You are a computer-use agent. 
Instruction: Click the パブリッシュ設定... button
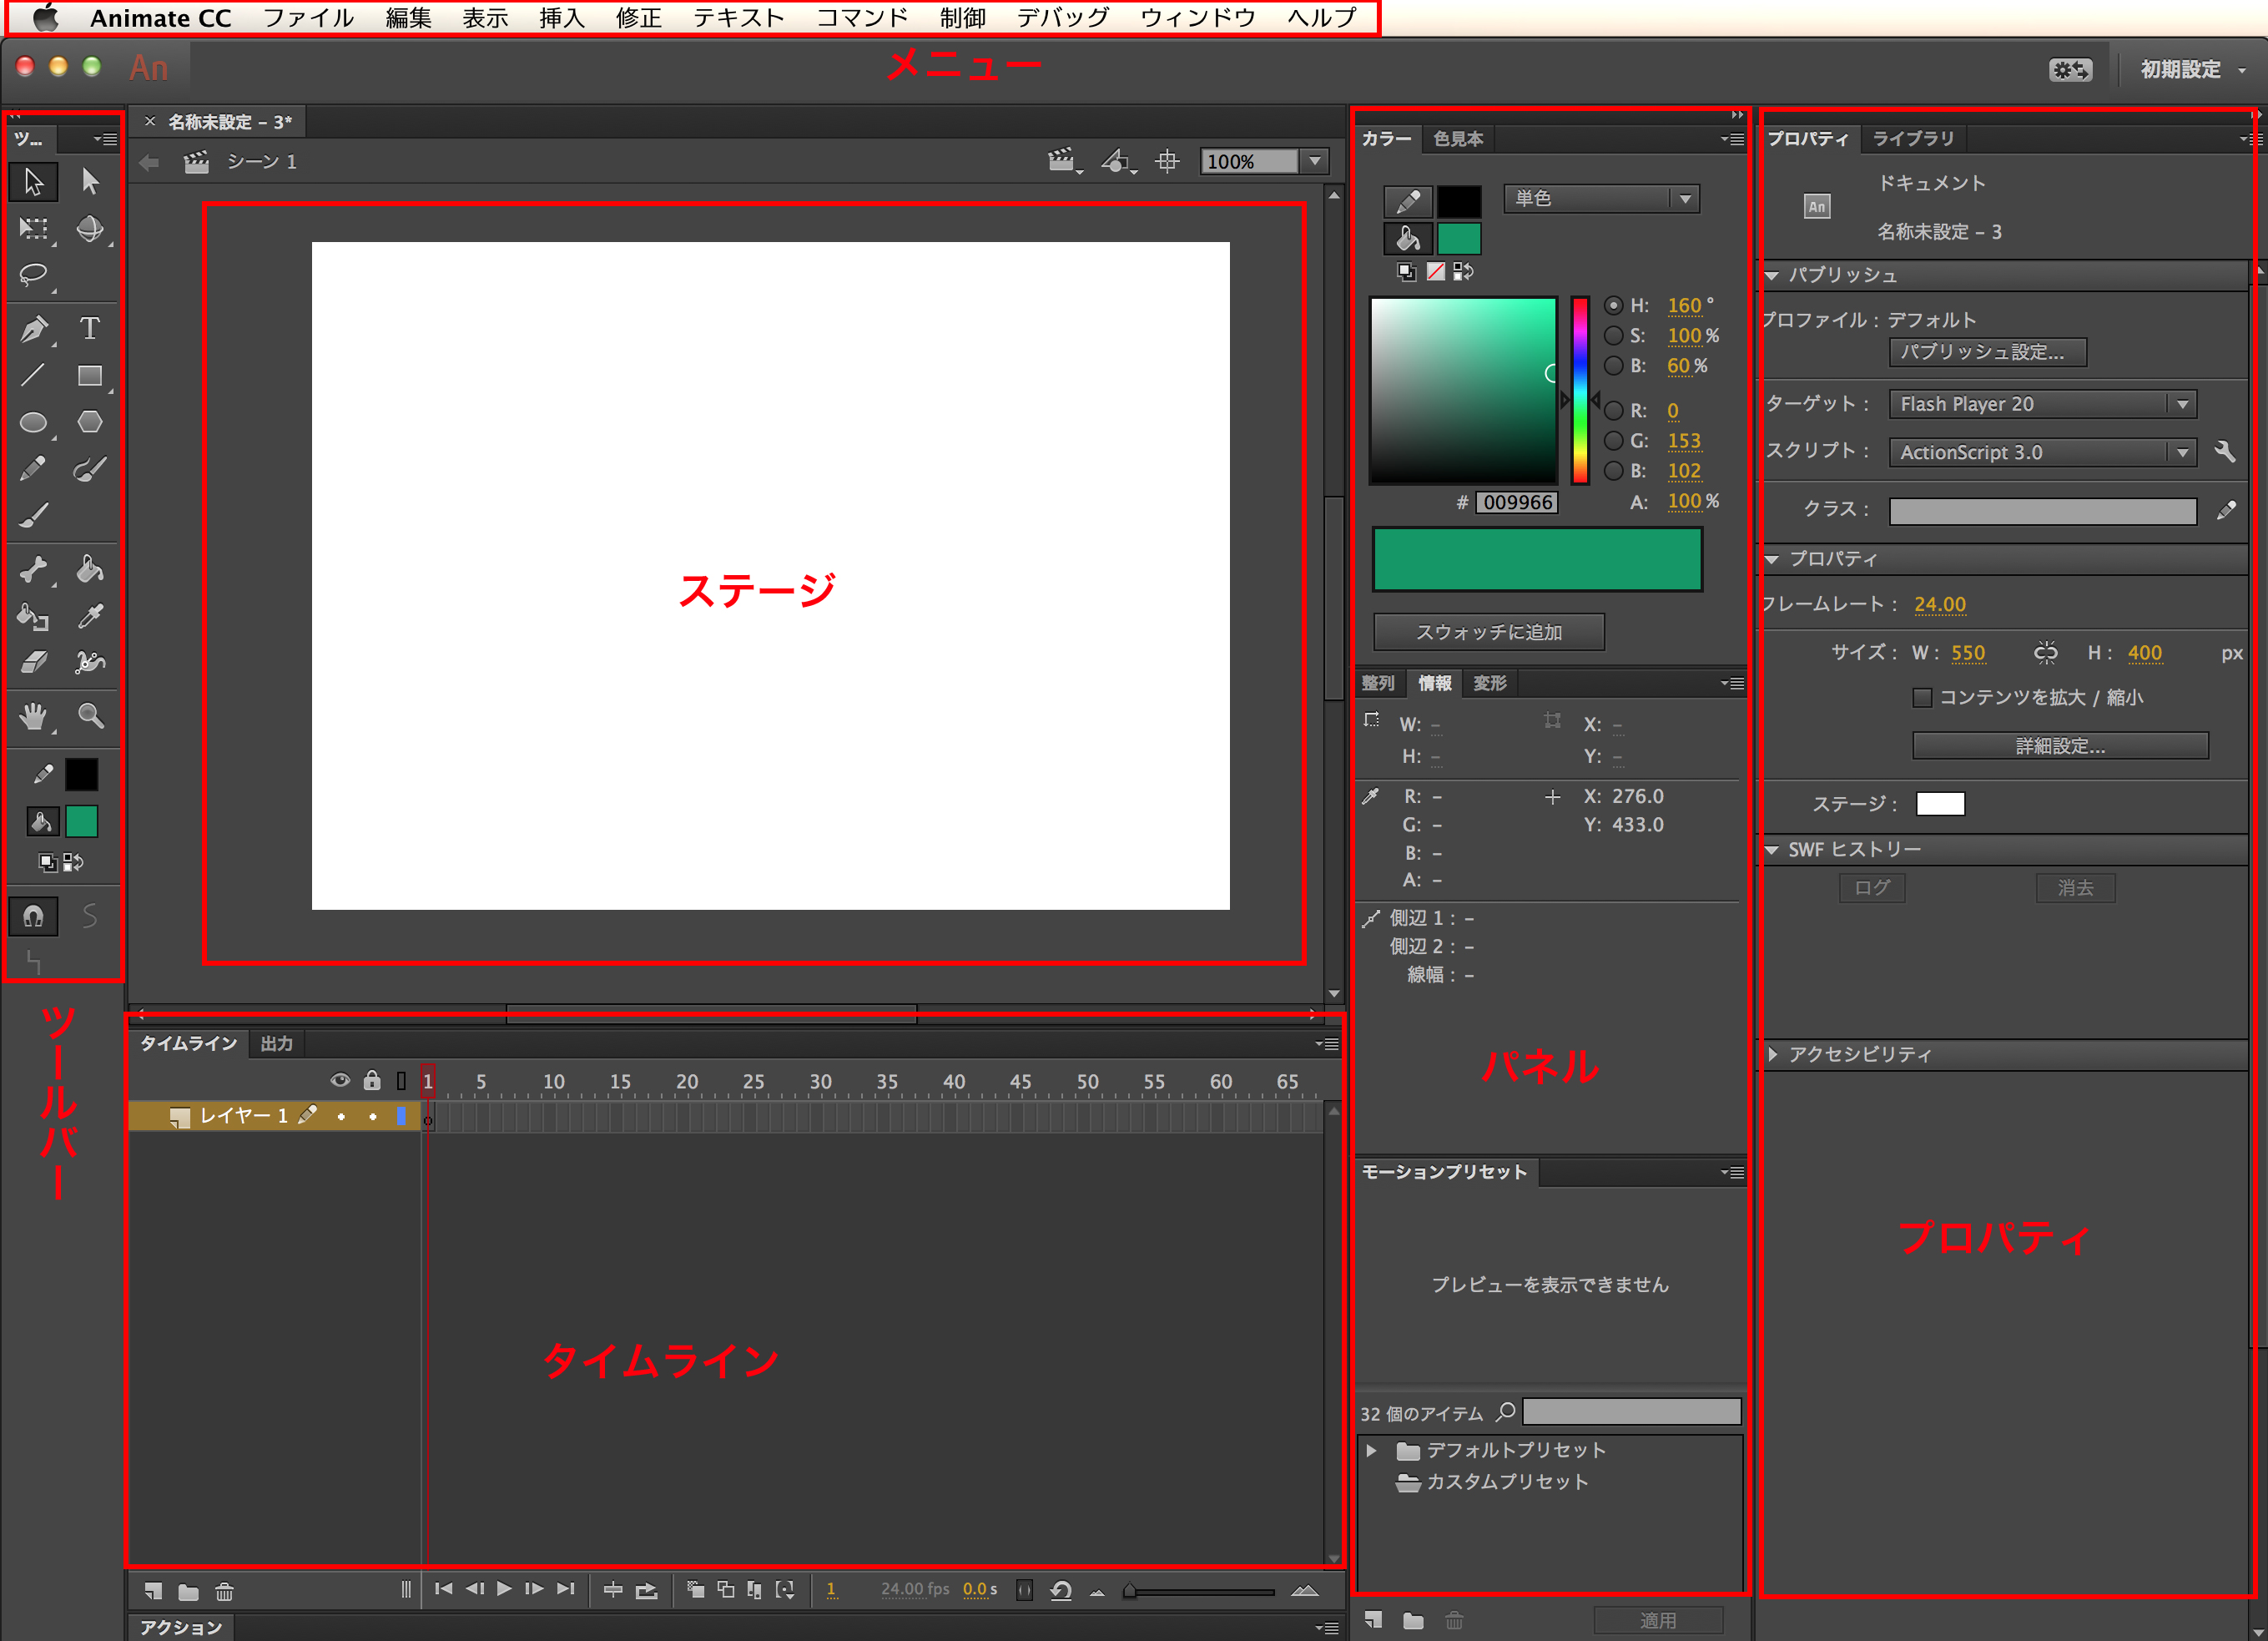1986,352
